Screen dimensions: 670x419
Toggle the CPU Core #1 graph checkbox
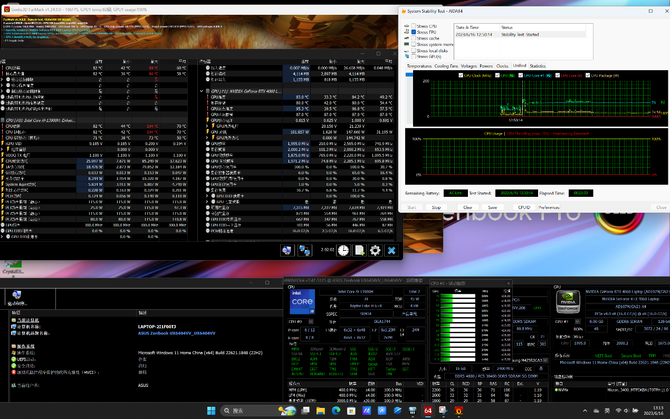pyautogui.click(x=521, y=75)
